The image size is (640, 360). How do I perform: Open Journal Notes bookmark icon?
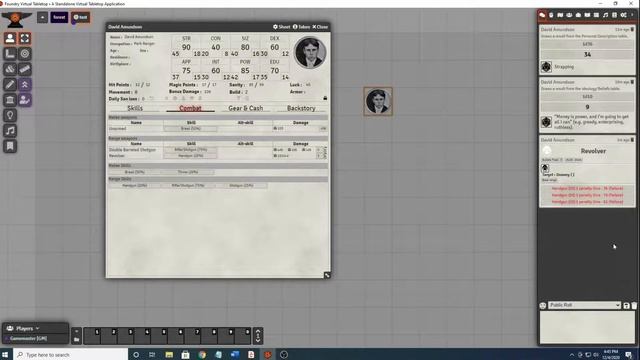click(10, 146)
